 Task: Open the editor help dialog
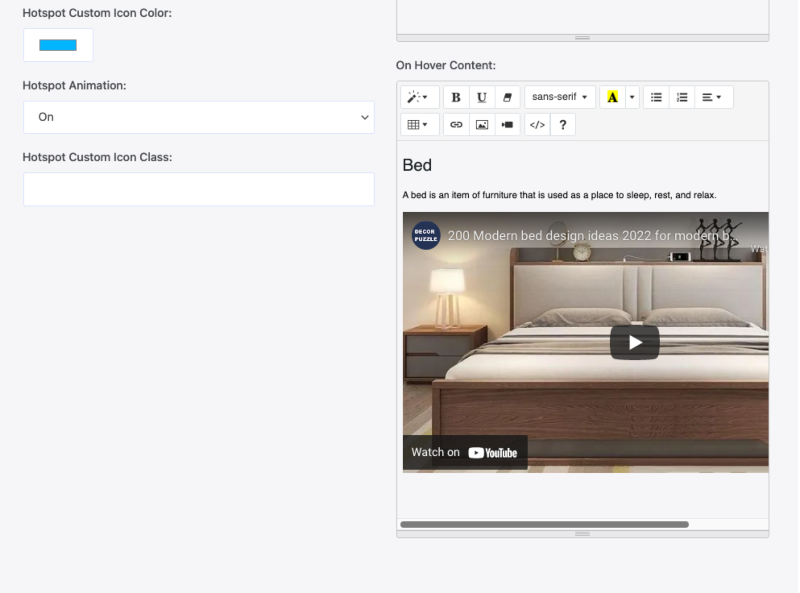tap(563, 125)
